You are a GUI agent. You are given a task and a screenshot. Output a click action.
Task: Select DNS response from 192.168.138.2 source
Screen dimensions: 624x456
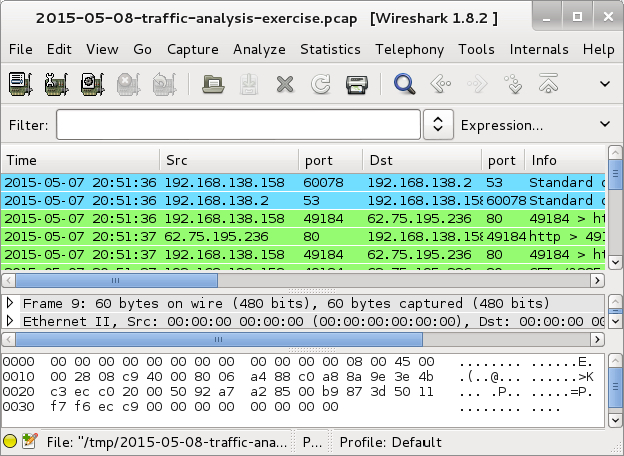tap(303, 200)
